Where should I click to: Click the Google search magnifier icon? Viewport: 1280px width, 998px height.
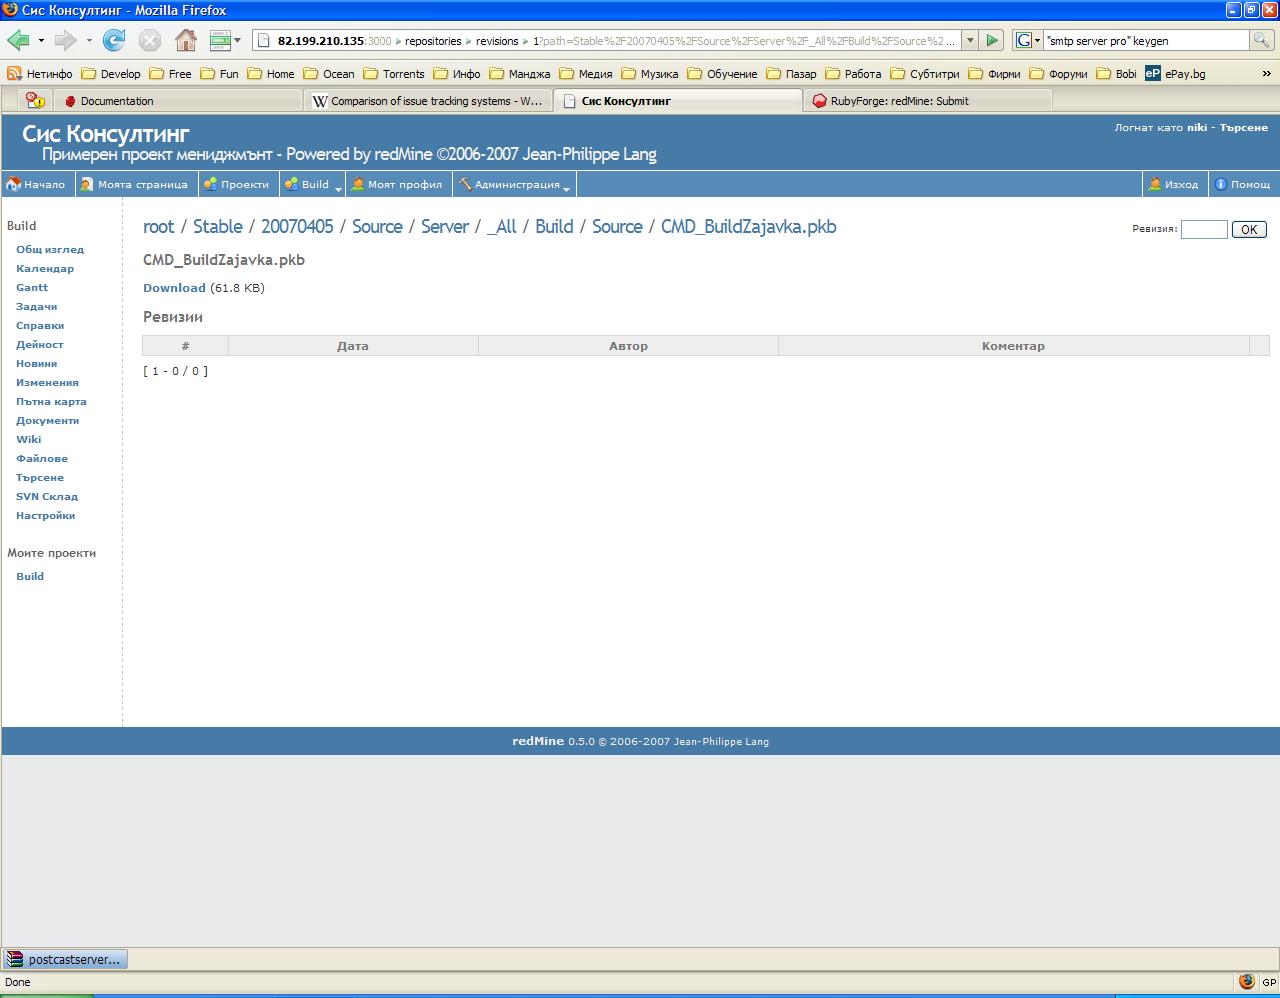pyautogui.click(x=1262, y=40)
